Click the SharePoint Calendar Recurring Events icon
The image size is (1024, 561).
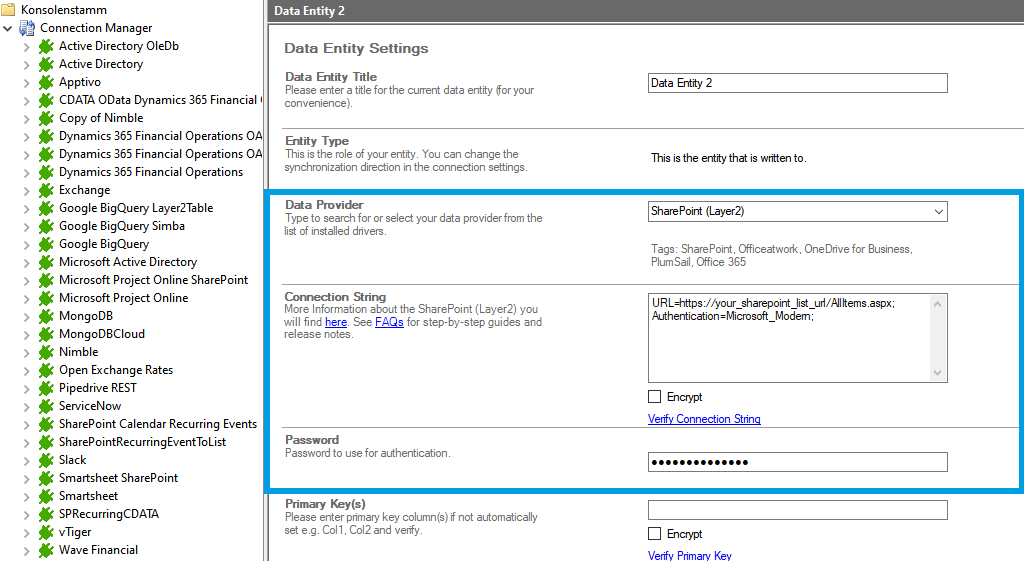click(x=46, y=425)
